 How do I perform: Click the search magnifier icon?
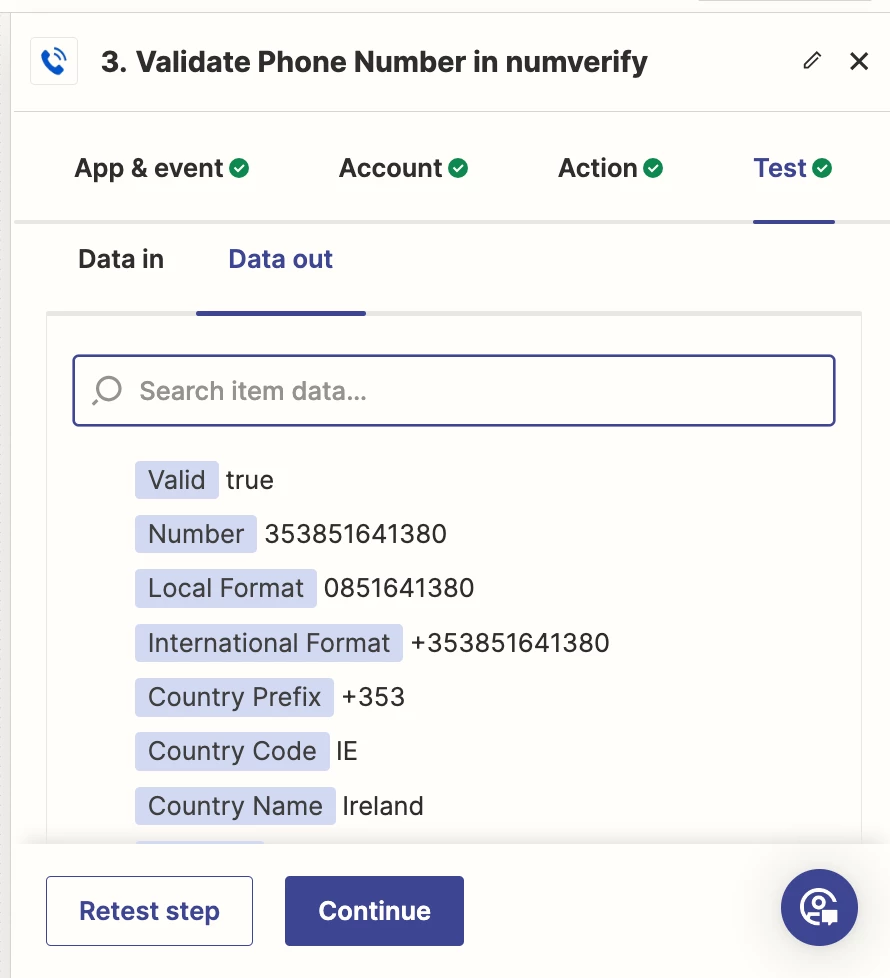[x=107, y=390]
